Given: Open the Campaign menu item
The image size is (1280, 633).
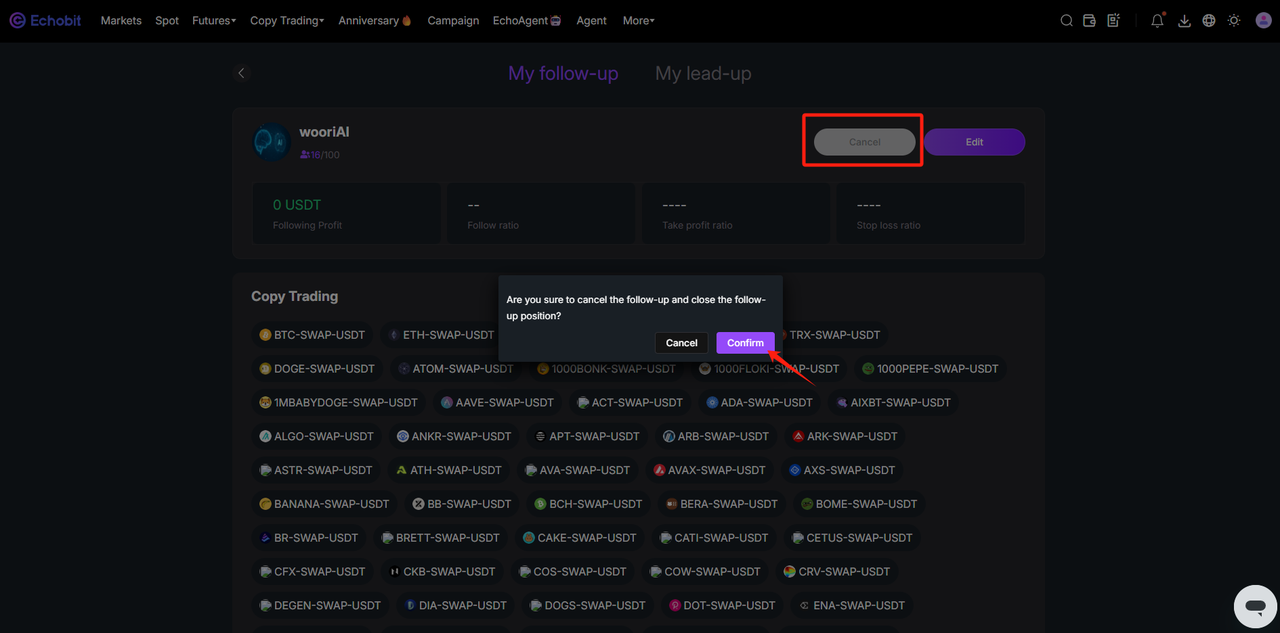Looking at the screenshot, I should tap(453, 20).
